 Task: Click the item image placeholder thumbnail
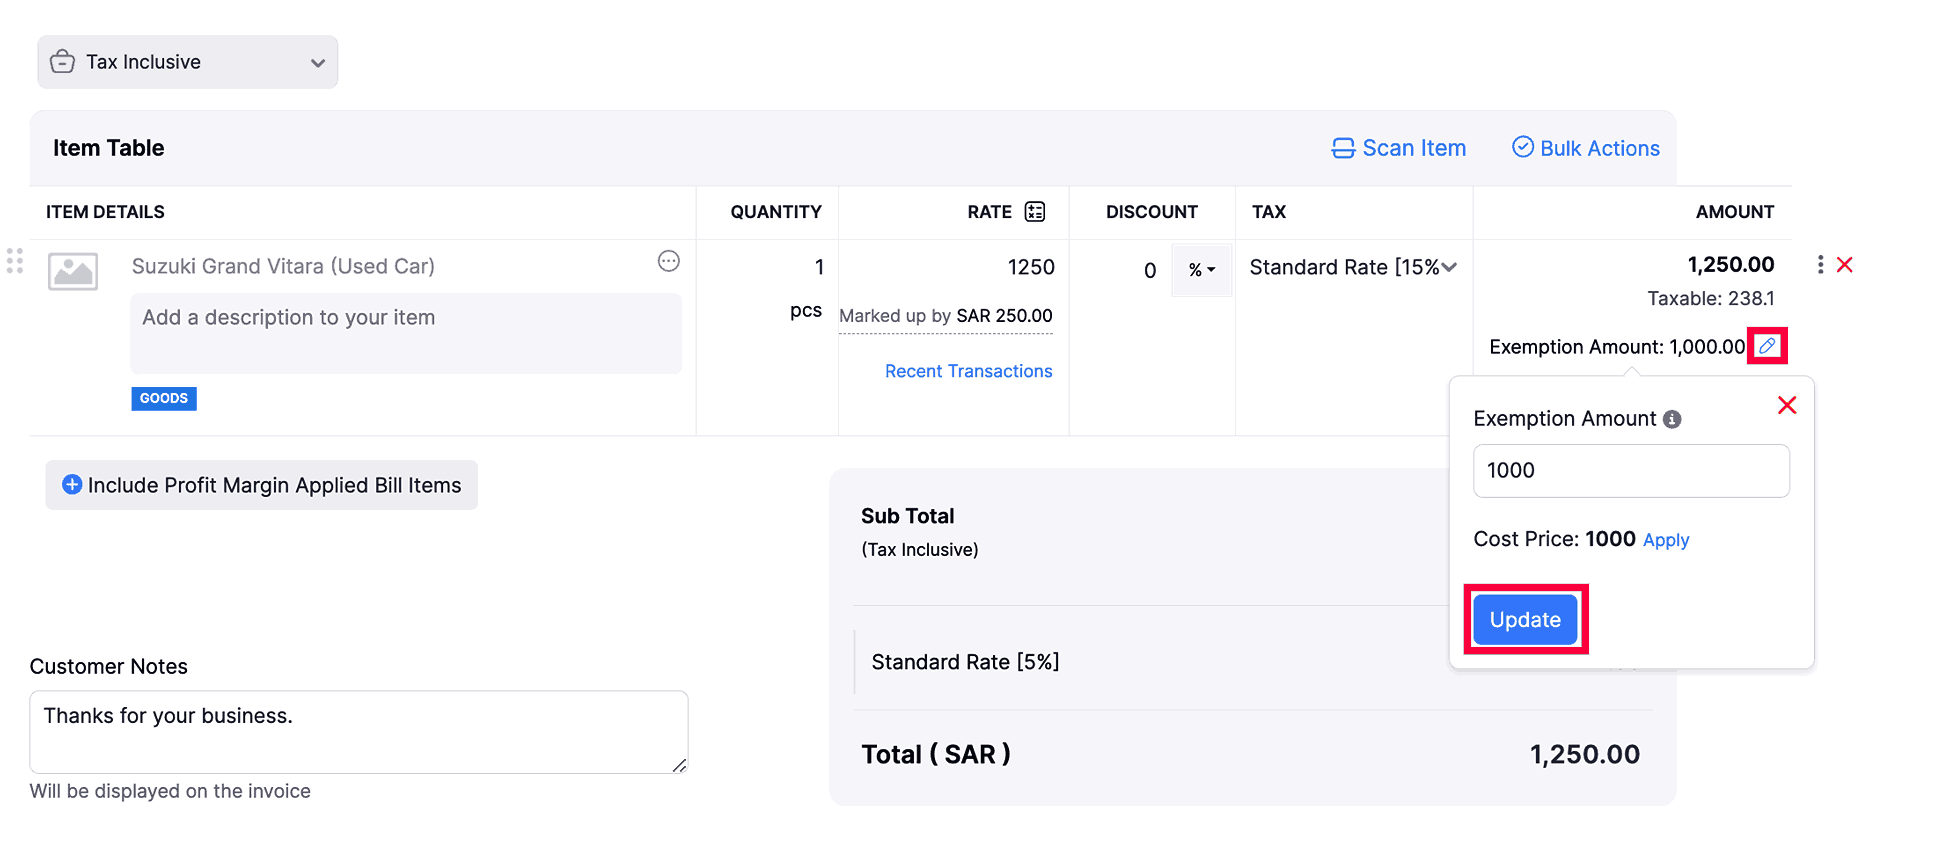click(x=73, y=271)
